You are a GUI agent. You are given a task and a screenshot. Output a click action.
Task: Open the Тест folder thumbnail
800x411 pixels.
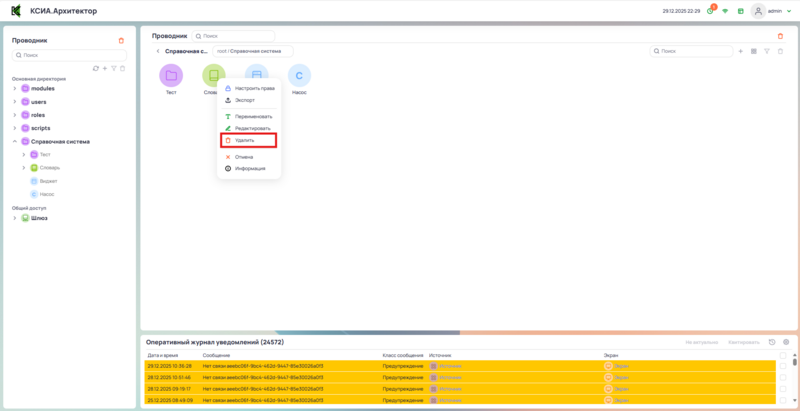171,75
